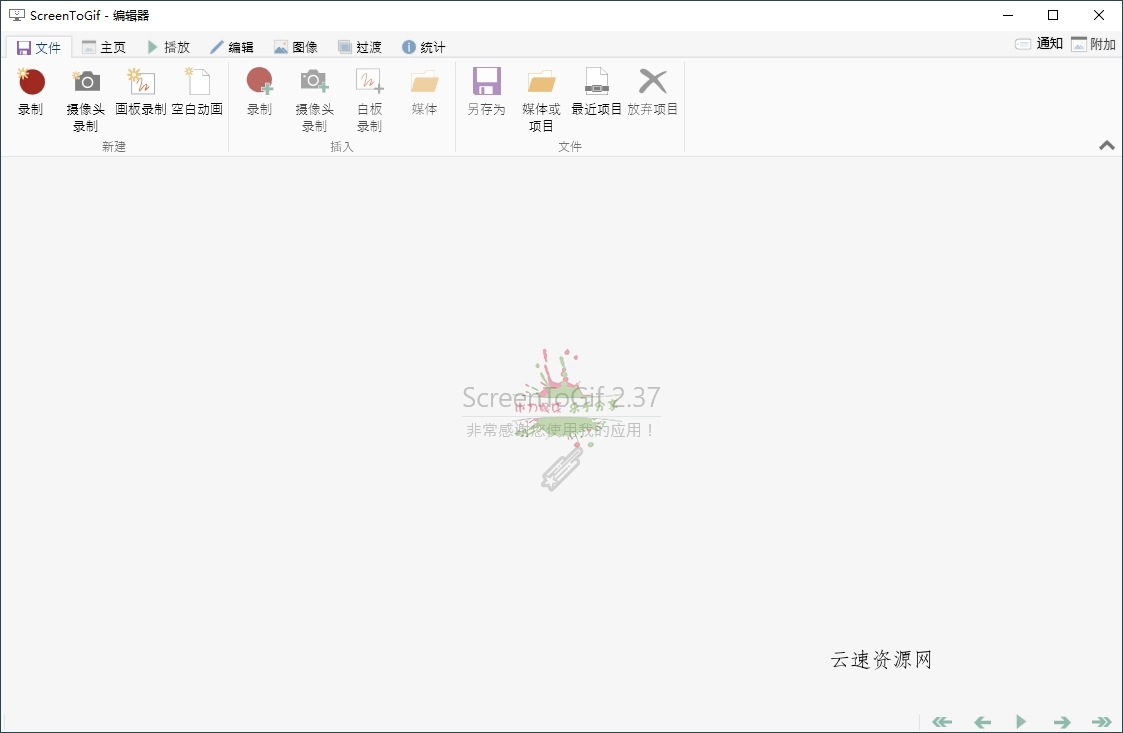
Task: Insert frames from the whiteboard recorder
Action: pyautogui.click(x=368, y=100)
